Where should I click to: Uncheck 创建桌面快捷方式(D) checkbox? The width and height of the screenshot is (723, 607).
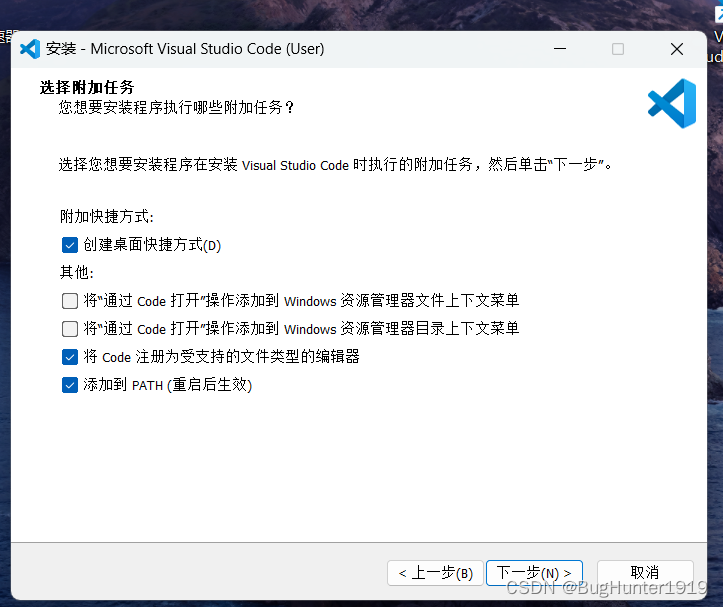click(x=70, y=245)
